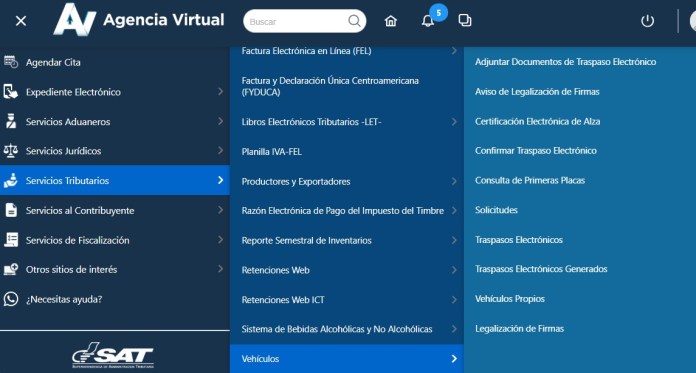Click the magnifying glass search icon

(354, 21)
